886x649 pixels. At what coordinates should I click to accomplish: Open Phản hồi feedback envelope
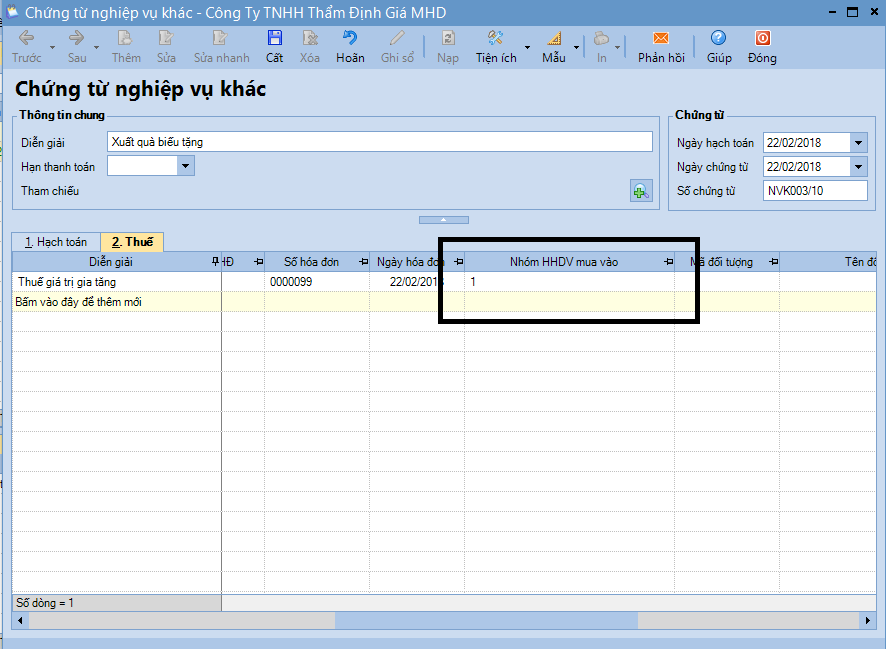click(x=661, y=39)
